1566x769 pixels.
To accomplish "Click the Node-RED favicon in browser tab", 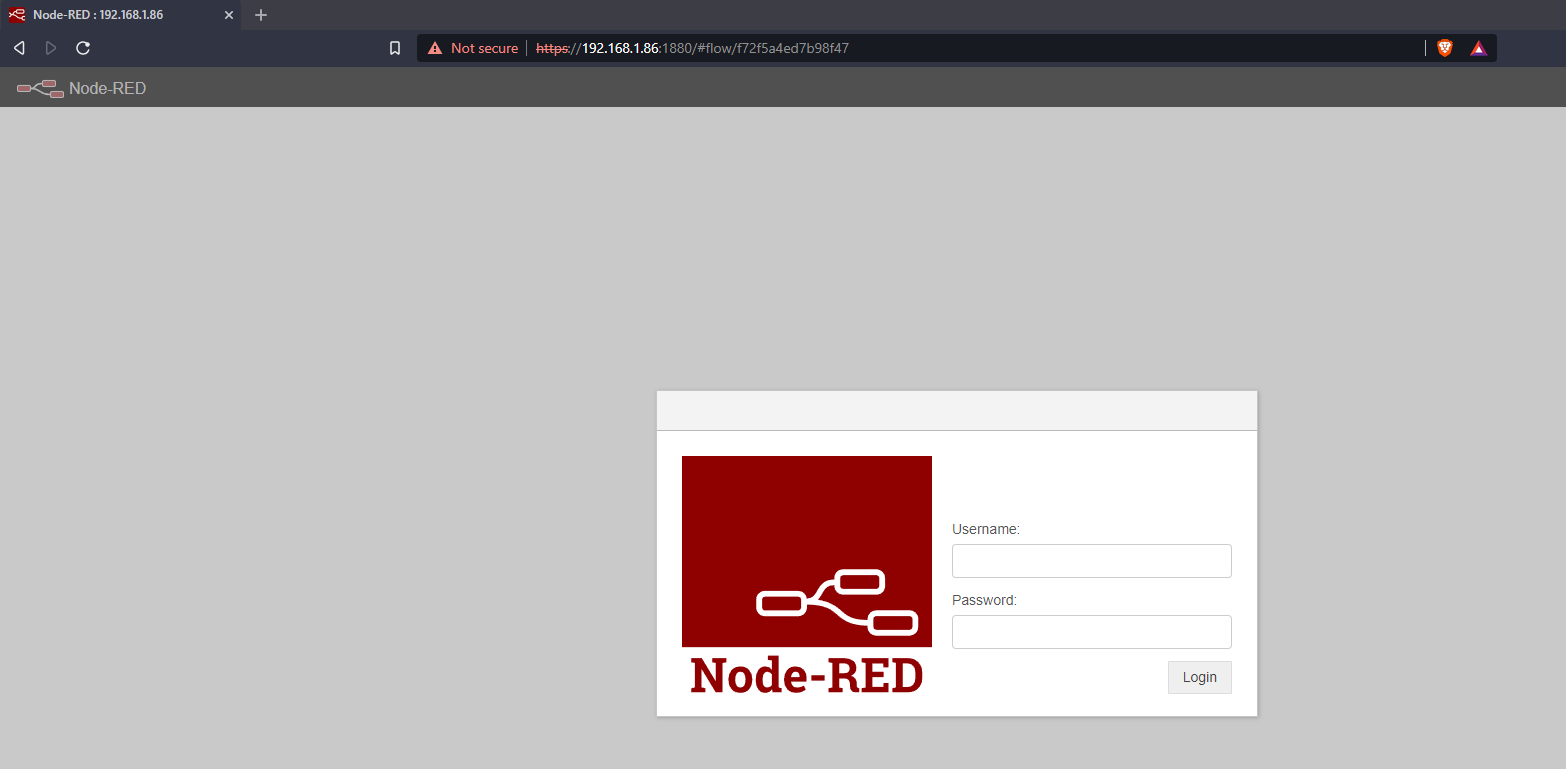I will [17, 15].
